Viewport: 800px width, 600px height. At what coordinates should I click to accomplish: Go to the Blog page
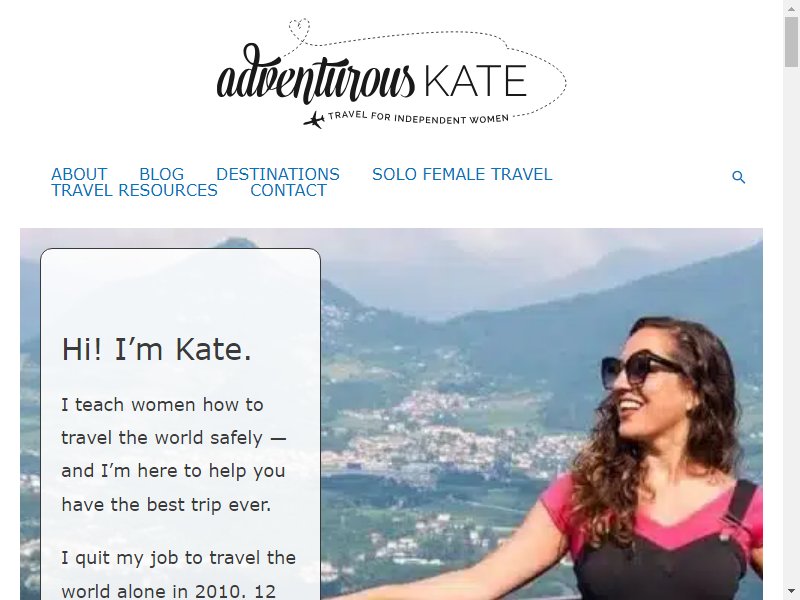click(161, 174)
